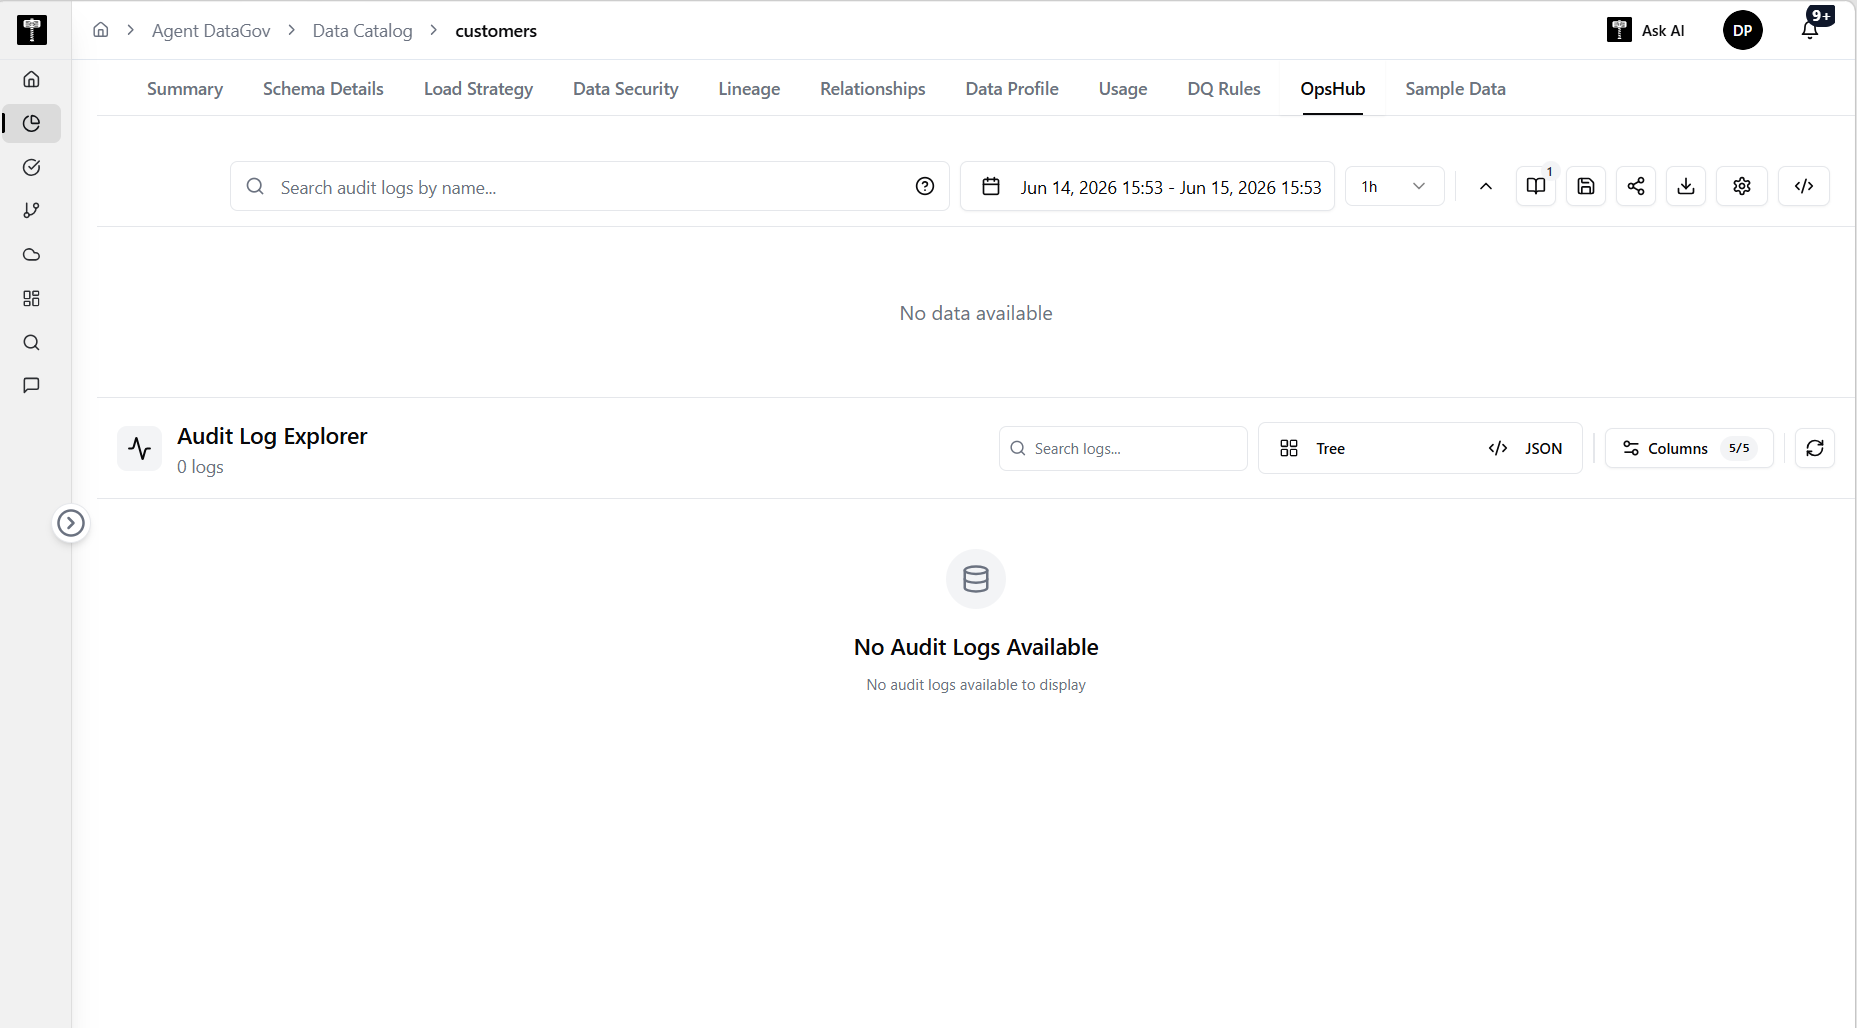Image resolution: width=1857 pixels, height=1028 pixels.
Task: Switch to the Sample Data tab
Action: (x=1455, y=89)
